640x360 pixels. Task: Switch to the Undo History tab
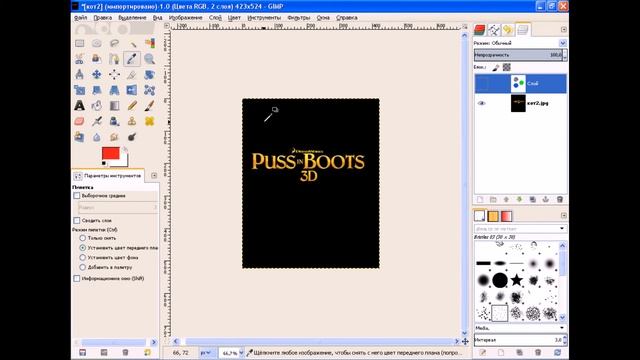tap(507, 29)
